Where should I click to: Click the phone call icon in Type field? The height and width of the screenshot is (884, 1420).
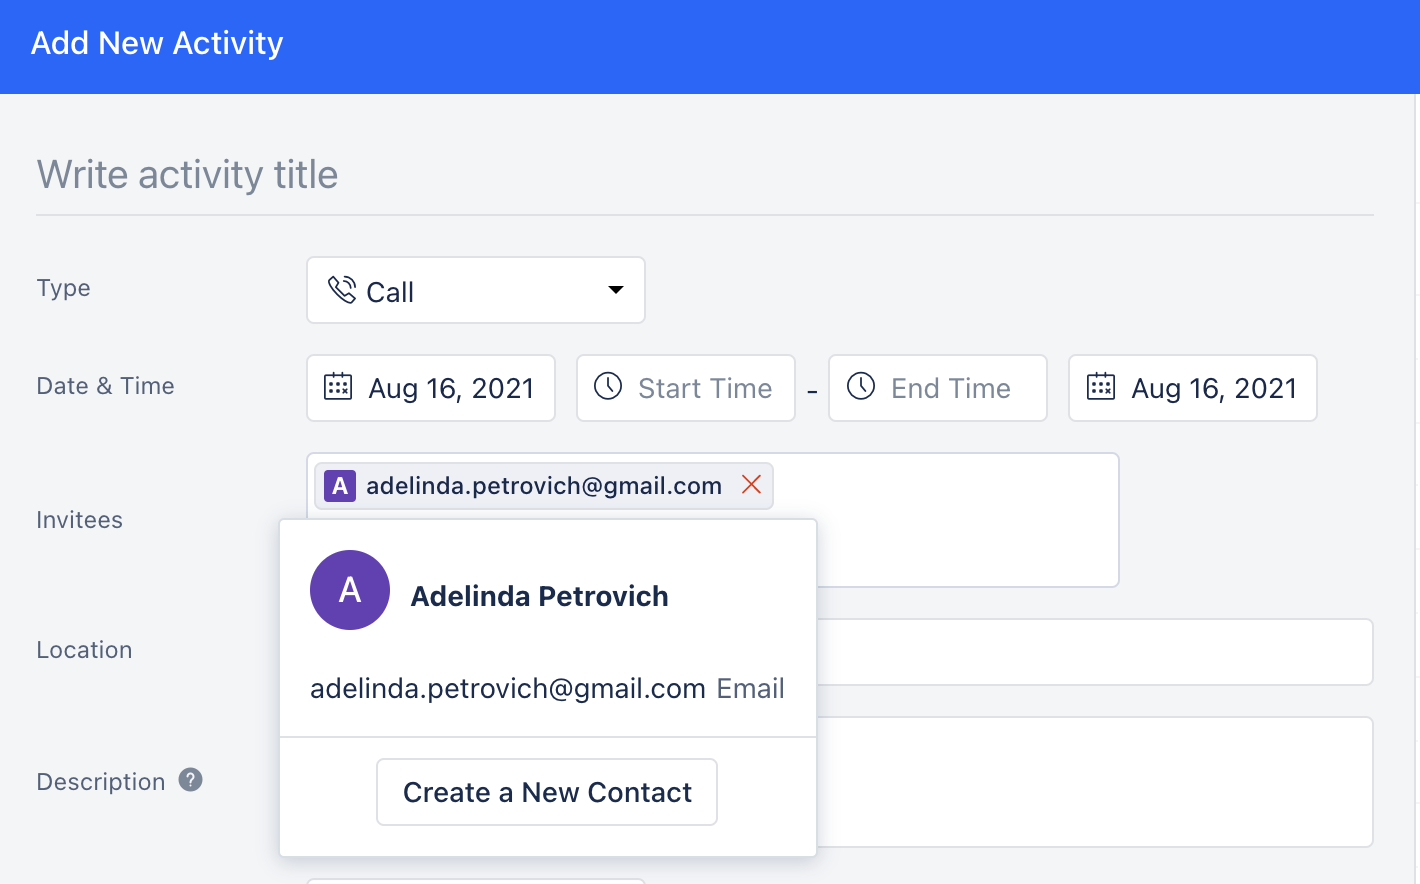[342, 290]
